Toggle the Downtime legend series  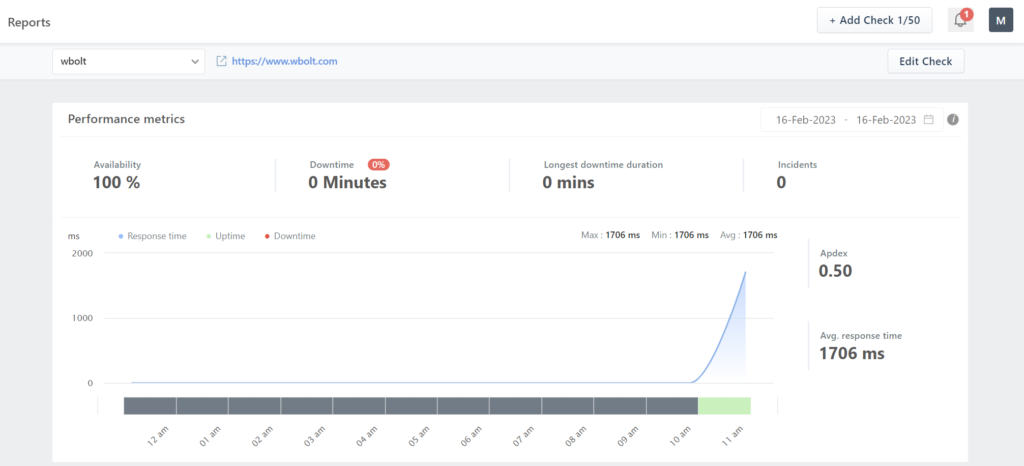coord(290,236)
